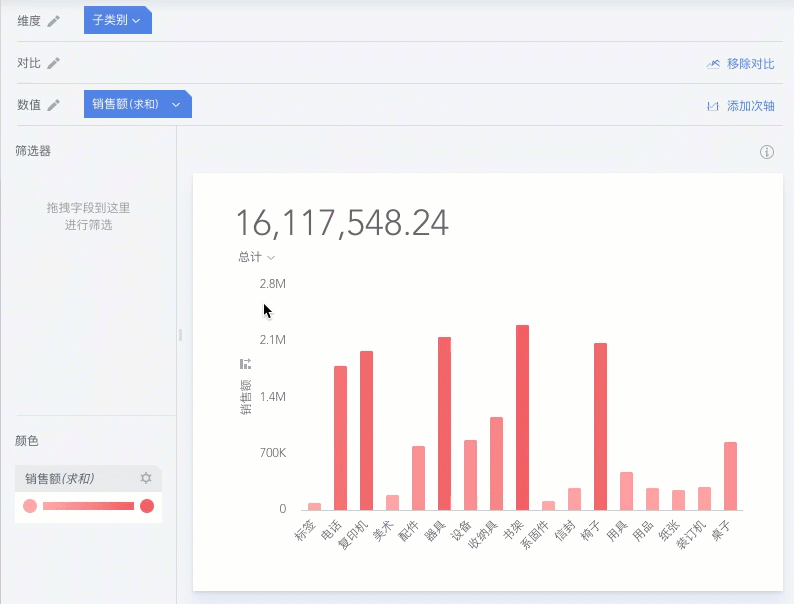Screen dimensions: 794x604
Task: Click the 700K y-axis label
Action: click(x=272, y=453)
